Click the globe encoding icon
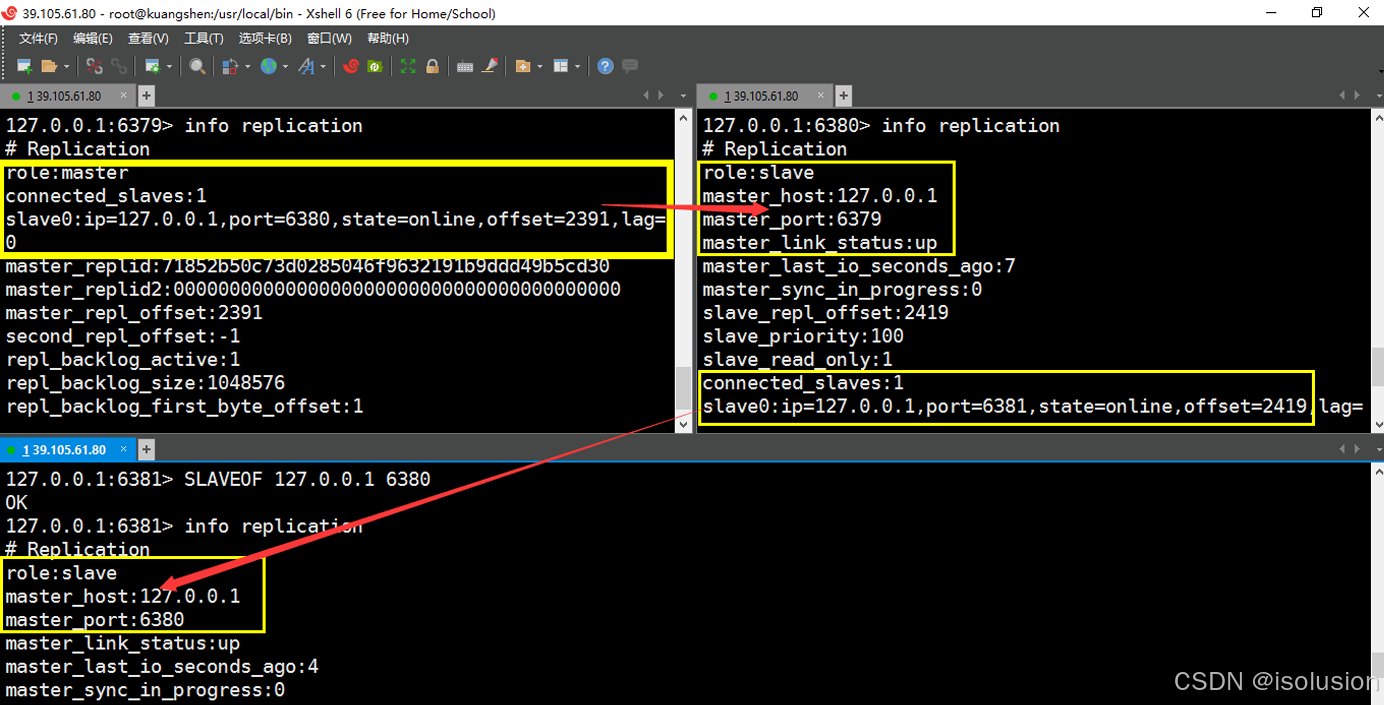The height and width of the screenshot is (705, 1384). pos(268,66)
